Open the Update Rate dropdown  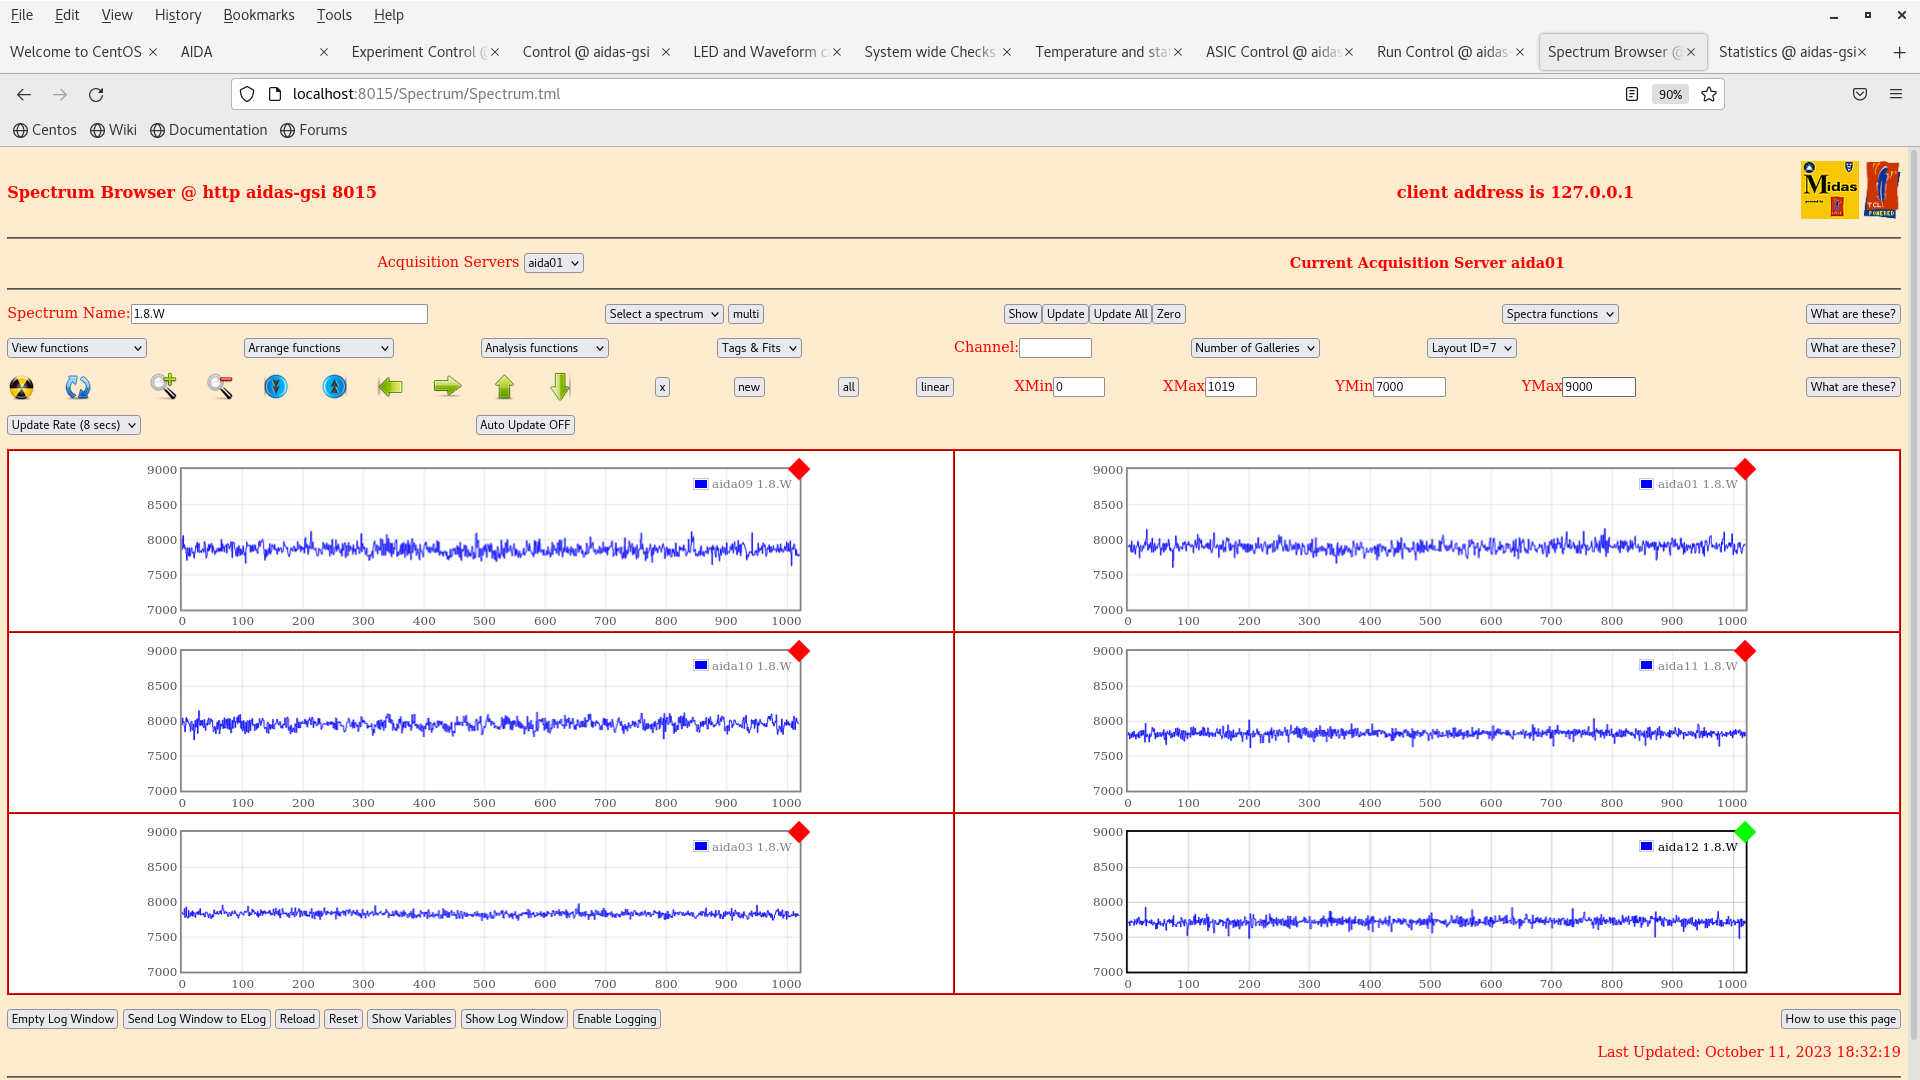[x=74, y=425]
